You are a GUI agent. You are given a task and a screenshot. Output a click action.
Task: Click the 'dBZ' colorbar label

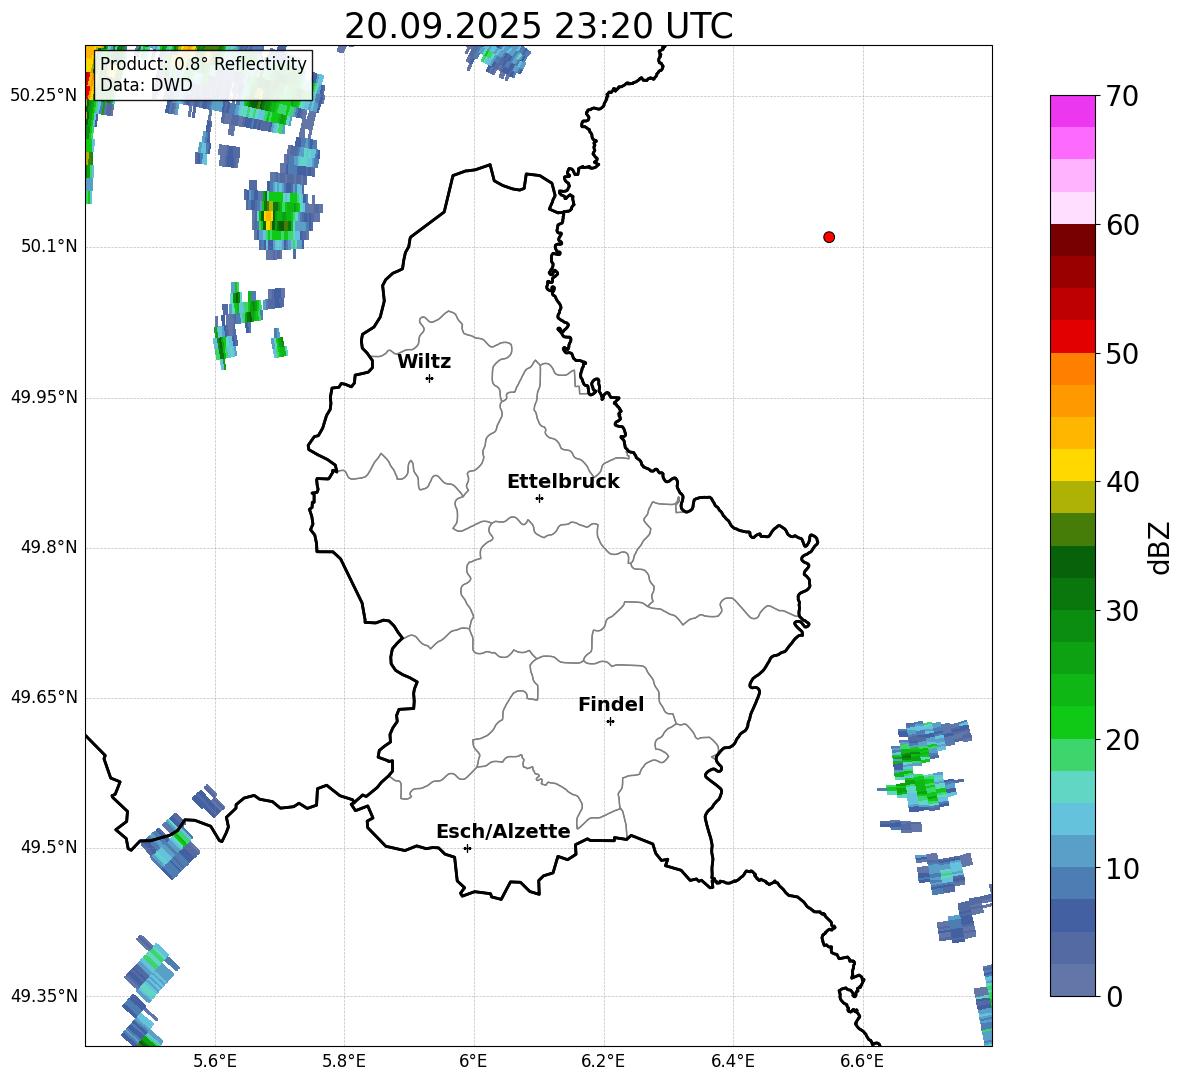pyautogui.click(x=1161, y=548)
